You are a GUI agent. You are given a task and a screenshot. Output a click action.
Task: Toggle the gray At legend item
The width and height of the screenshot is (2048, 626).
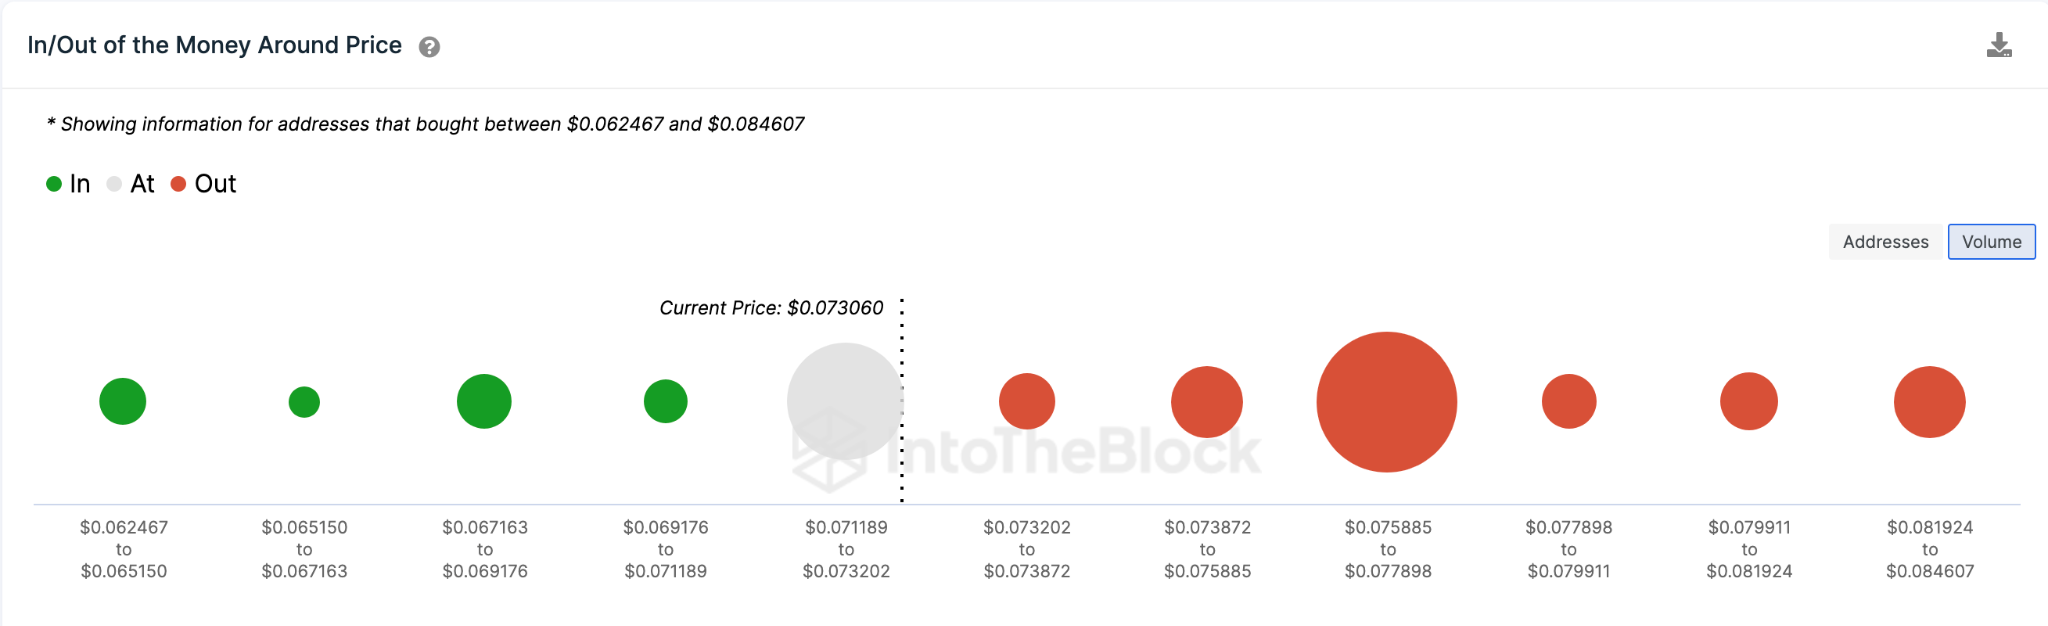point(130,184)
